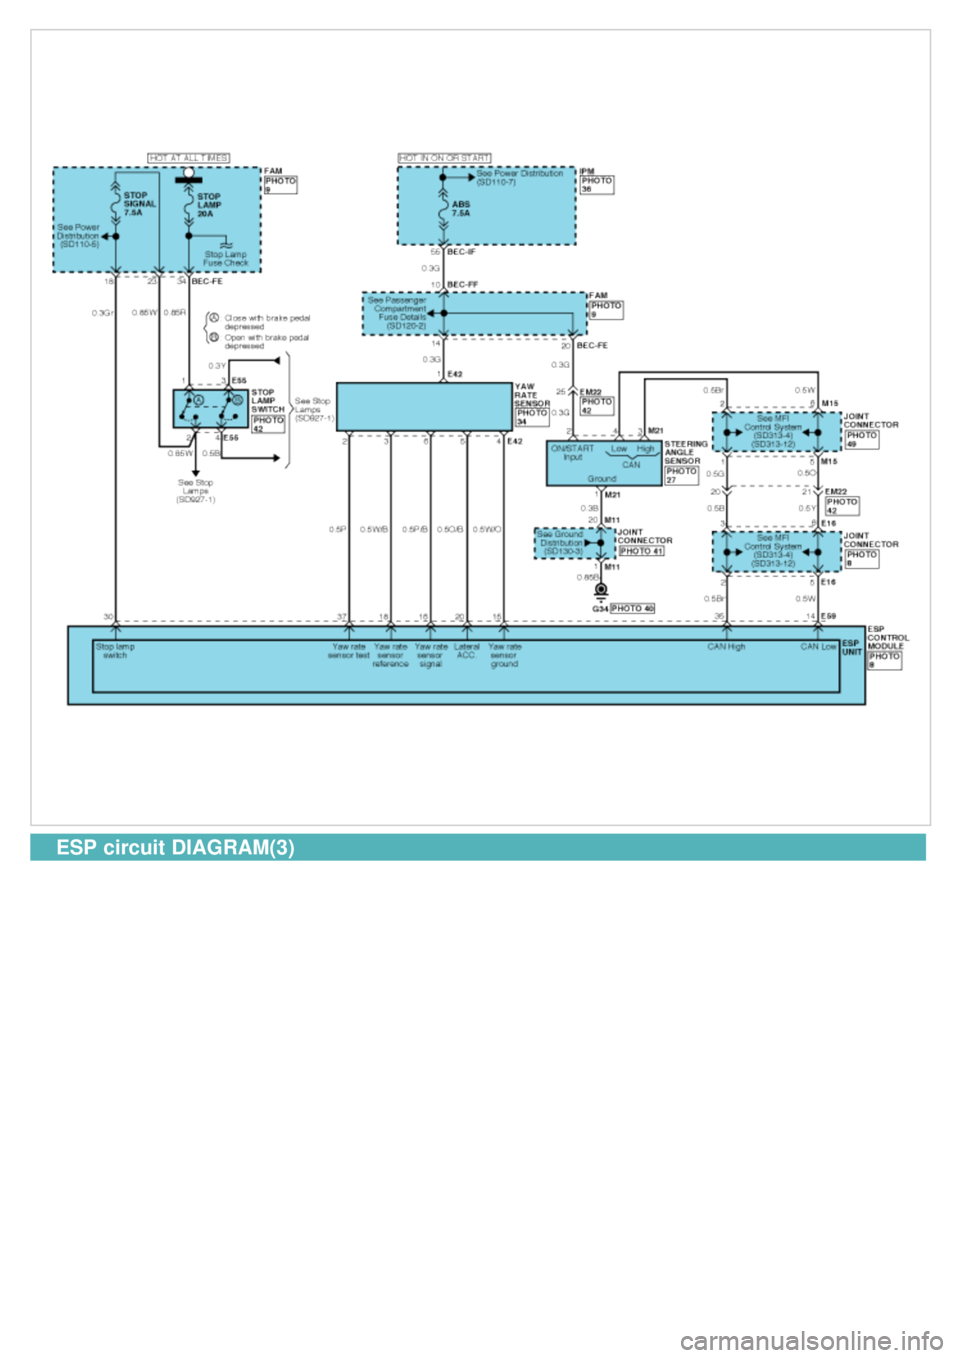The image size is (960, 1358).
Task: Select Yaw rate sensor signal pin label
Action: click(x=431, y=655)
